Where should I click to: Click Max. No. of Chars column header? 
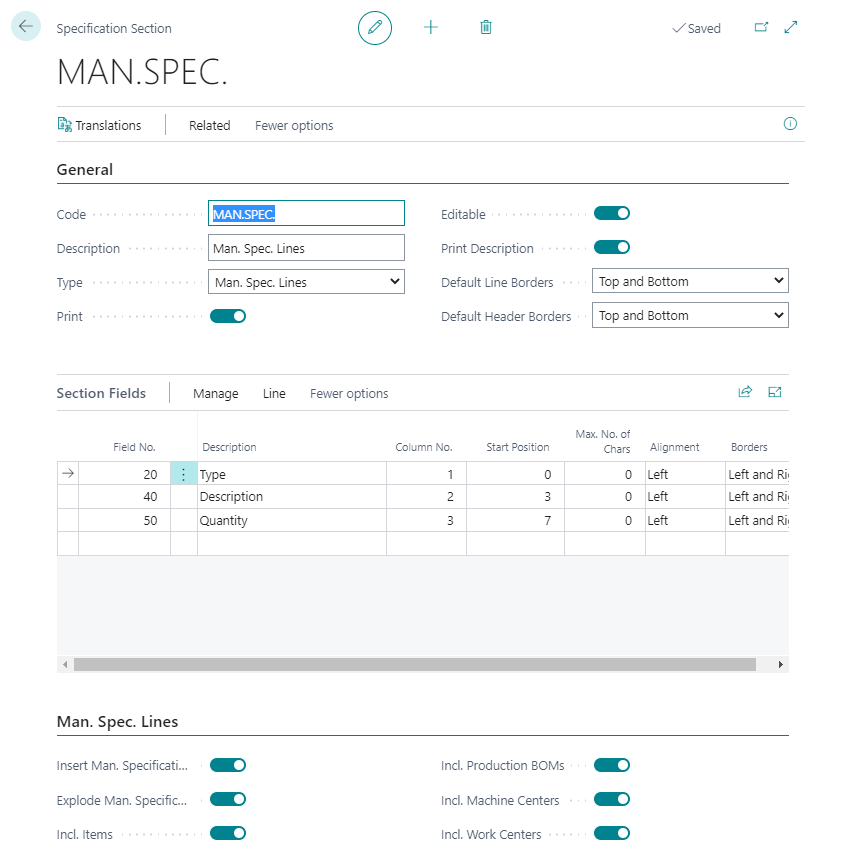pyautogui.click(x=603, y=442)
